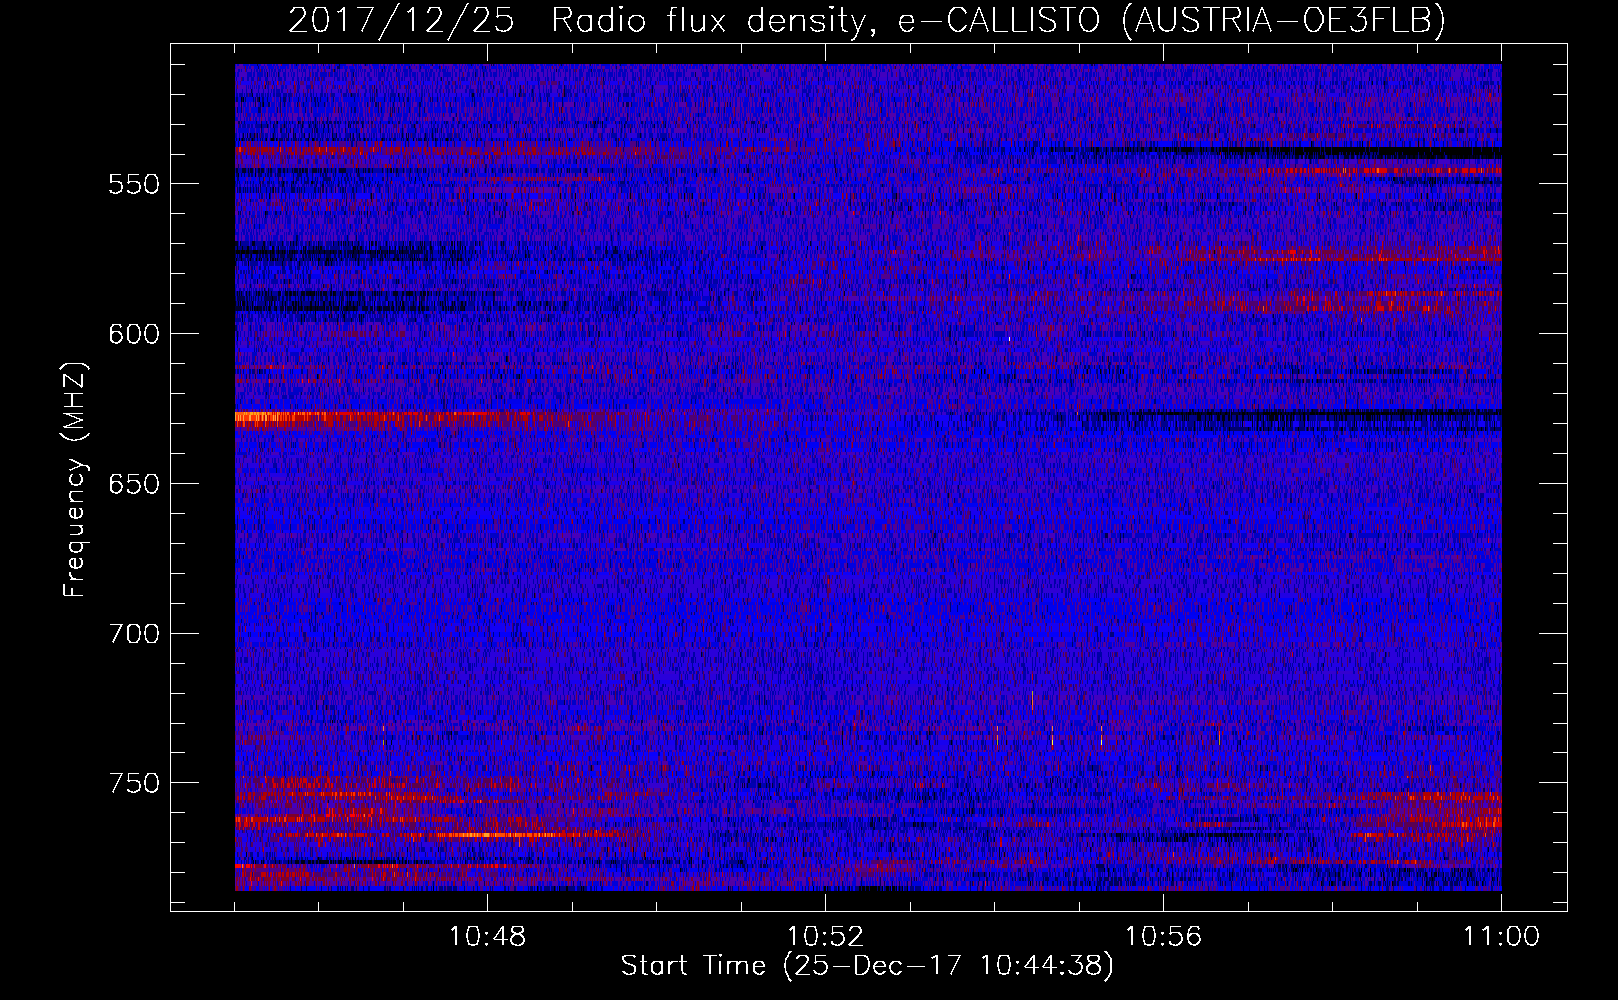Click the 10:52 time tick label
1618x1000 pixels.
pos(825,937)
